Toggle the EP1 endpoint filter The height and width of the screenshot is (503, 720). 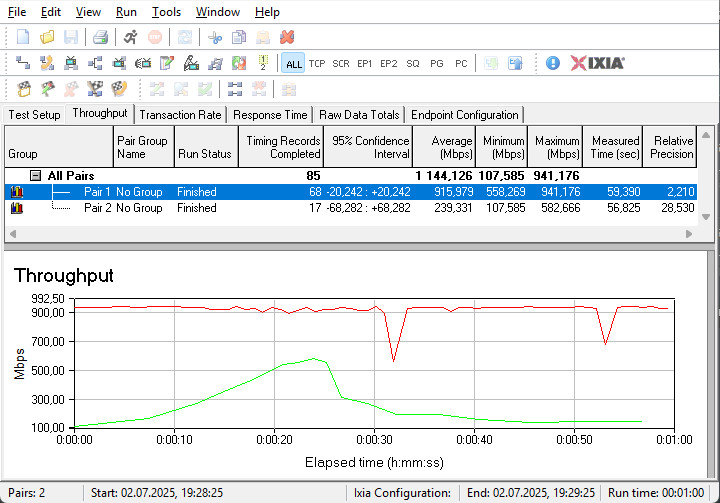365,63
